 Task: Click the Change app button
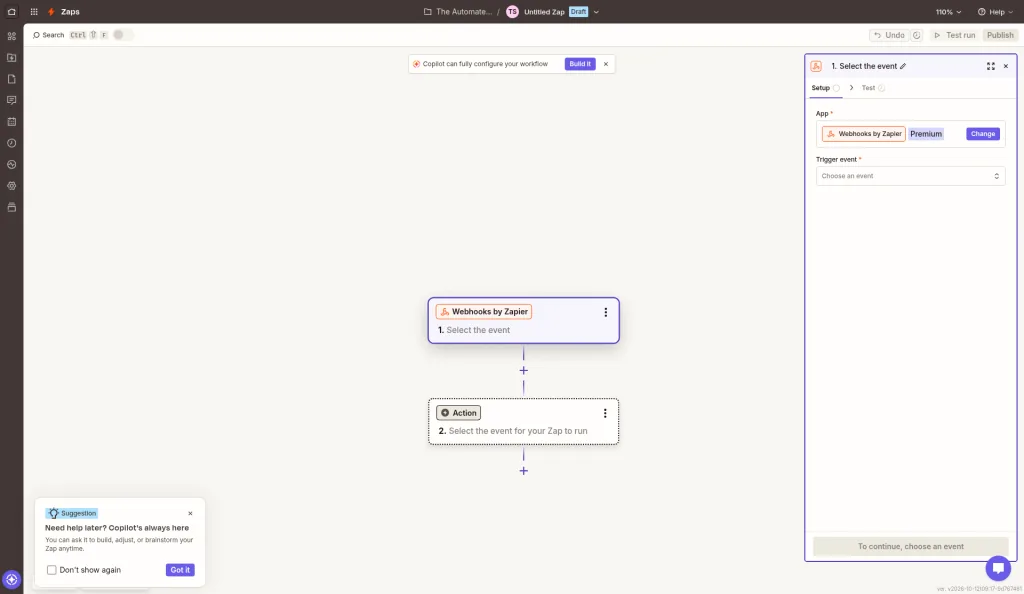[x=982, y=134]
